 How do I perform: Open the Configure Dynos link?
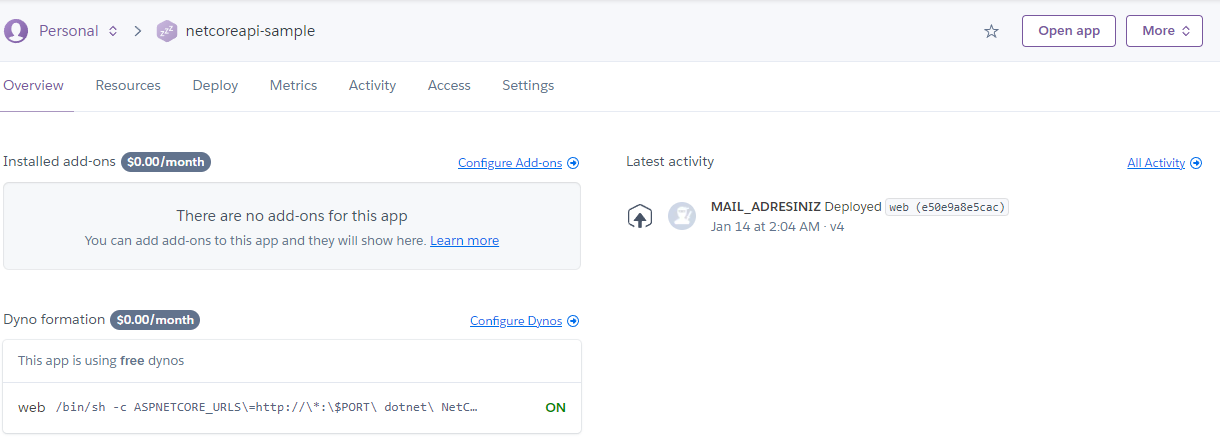(516, 321)
